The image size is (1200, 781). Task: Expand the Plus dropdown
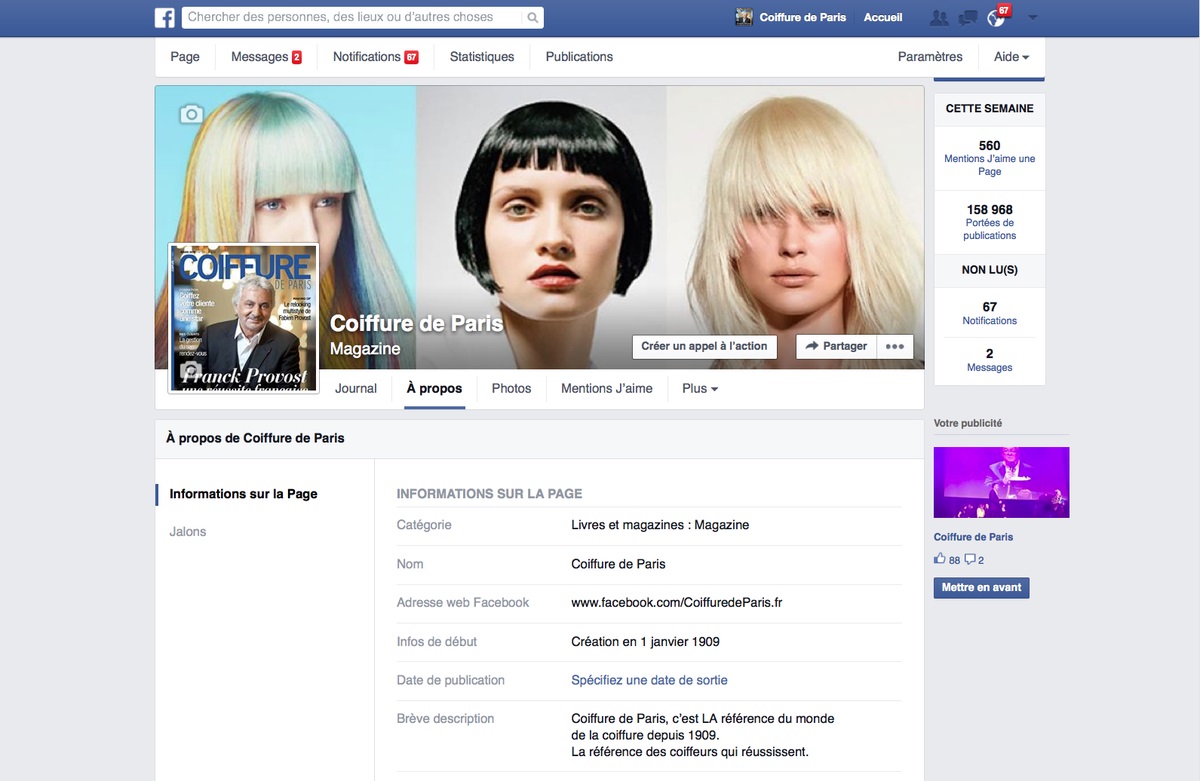pos(700,388)
